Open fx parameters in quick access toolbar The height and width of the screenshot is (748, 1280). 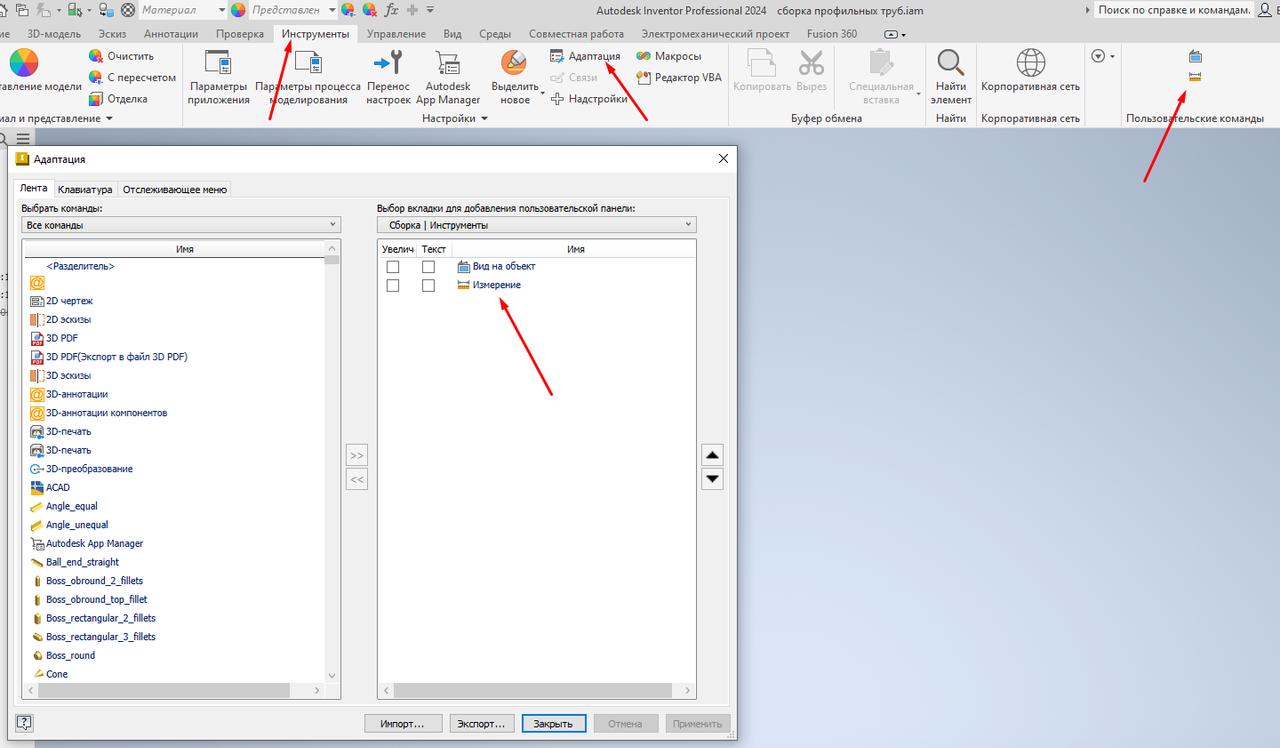click(x=391, y=10)
